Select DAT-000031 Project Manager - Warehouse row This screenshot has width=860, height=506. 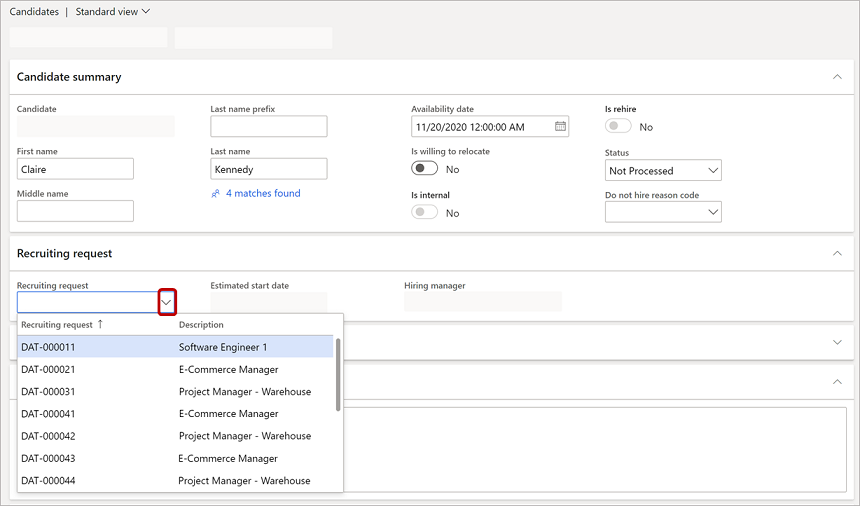point(175,392)
